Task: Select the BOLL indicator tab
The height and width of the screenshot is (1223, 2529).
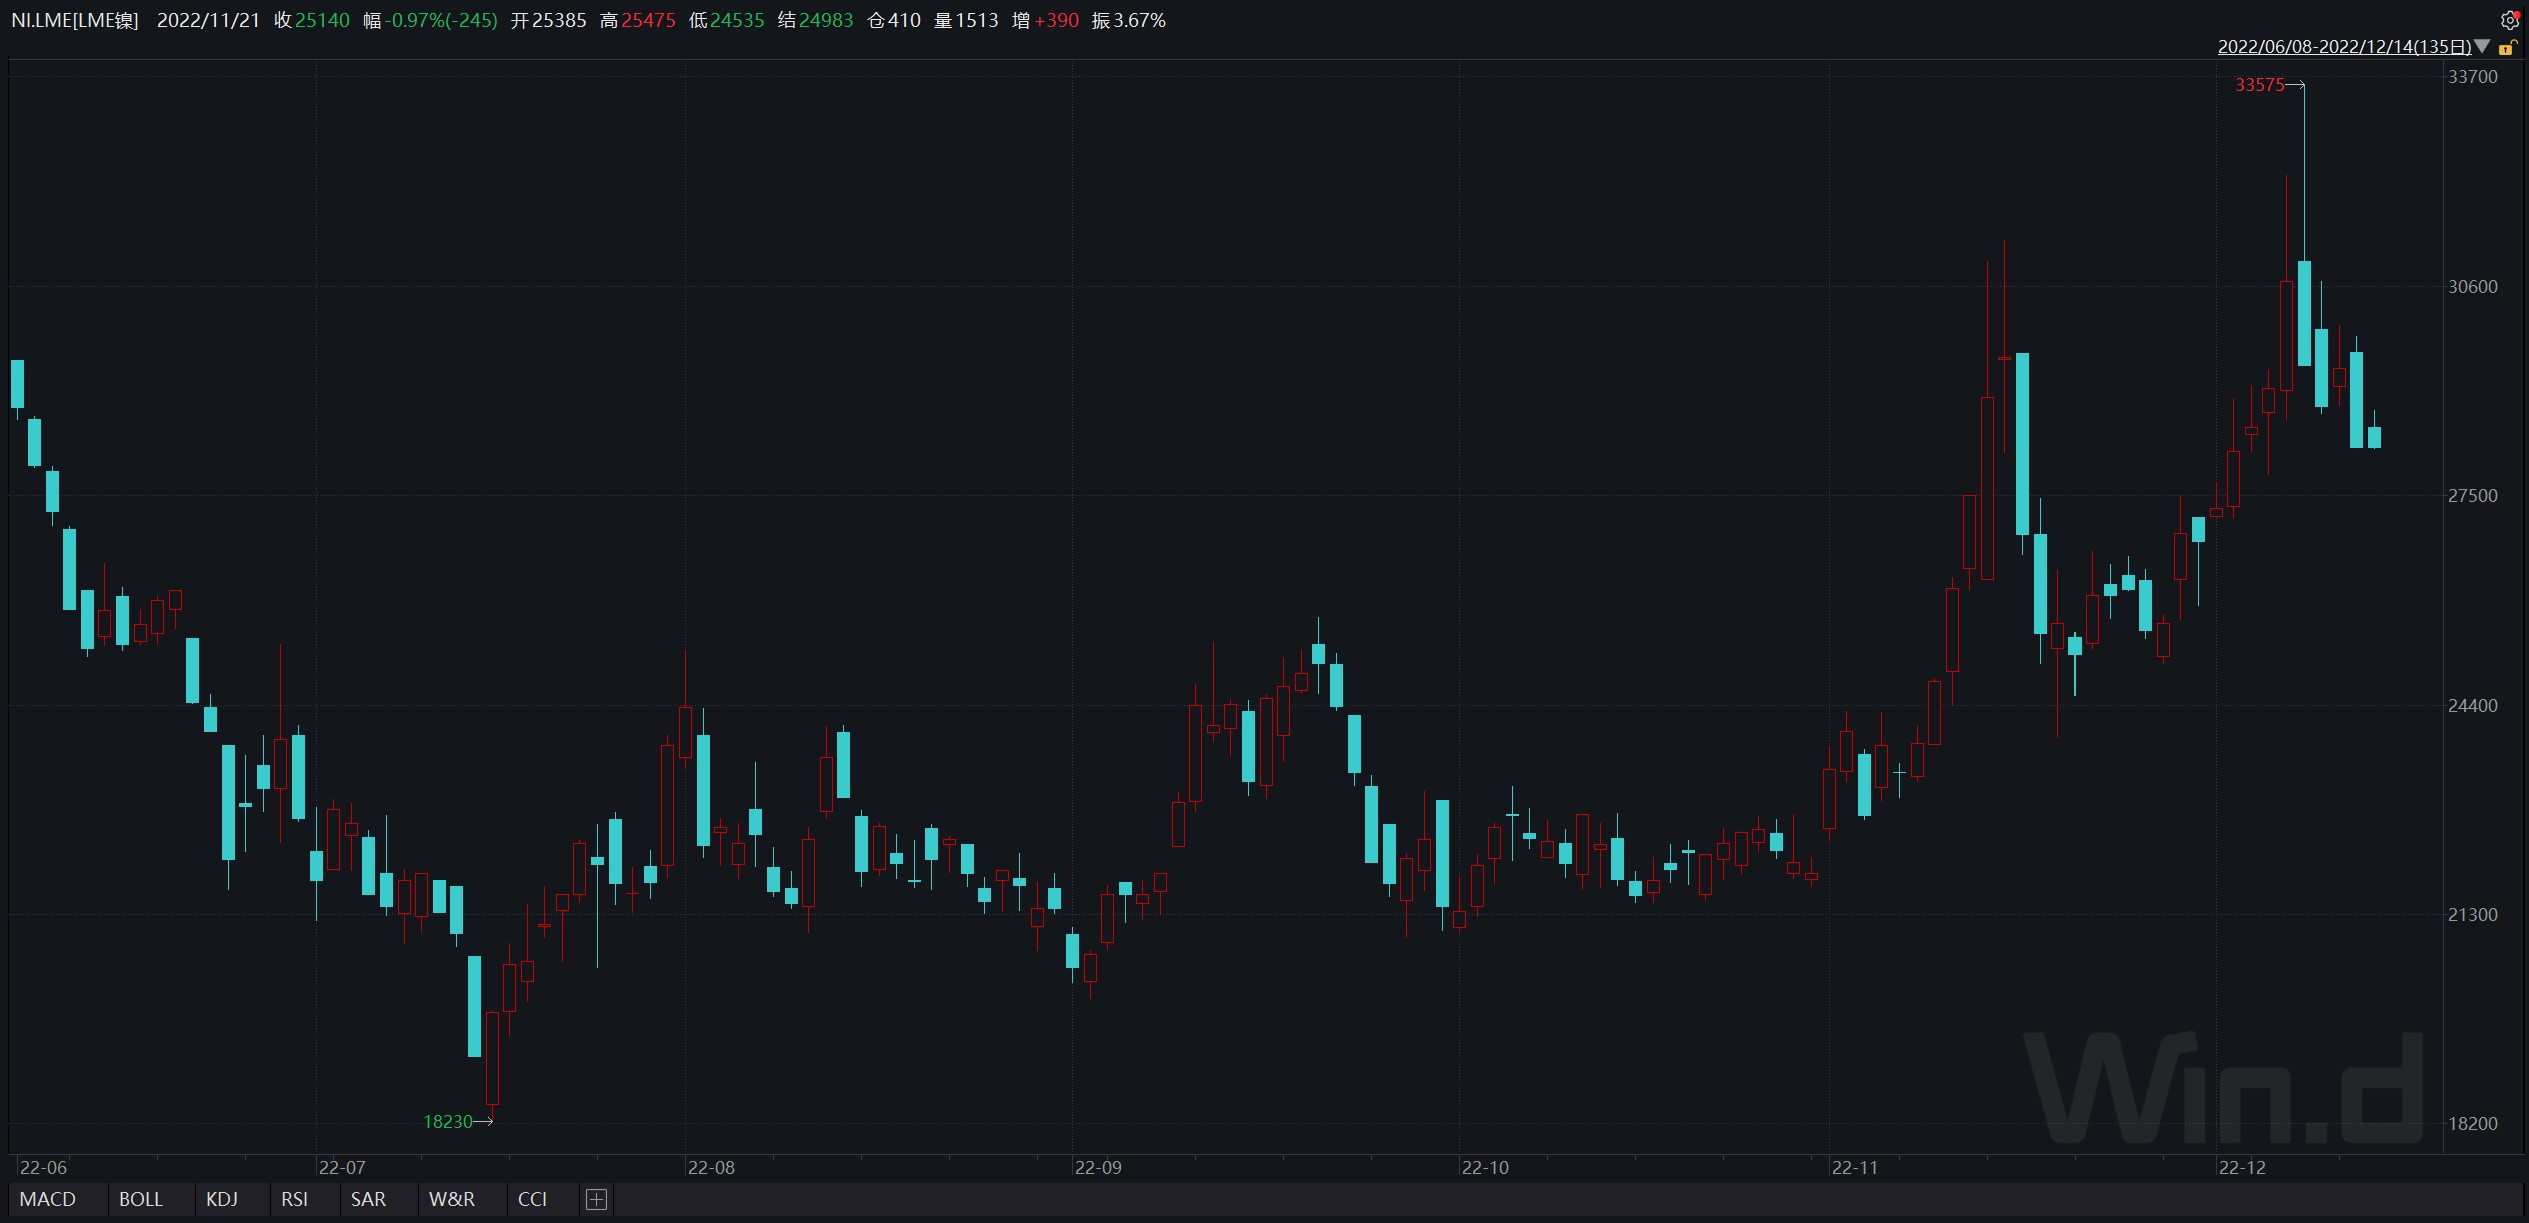Action: click(x=140, y=1199)
